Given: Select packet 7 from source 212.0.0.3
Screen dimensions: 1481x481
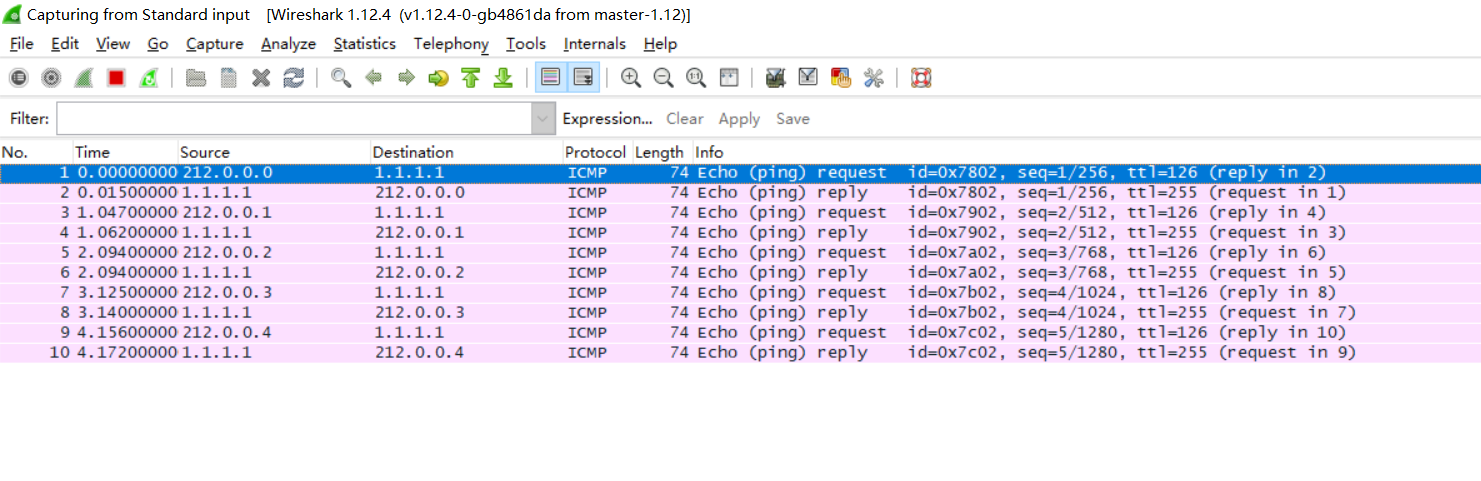Looking at the screenshot, I should coord(740,292).
